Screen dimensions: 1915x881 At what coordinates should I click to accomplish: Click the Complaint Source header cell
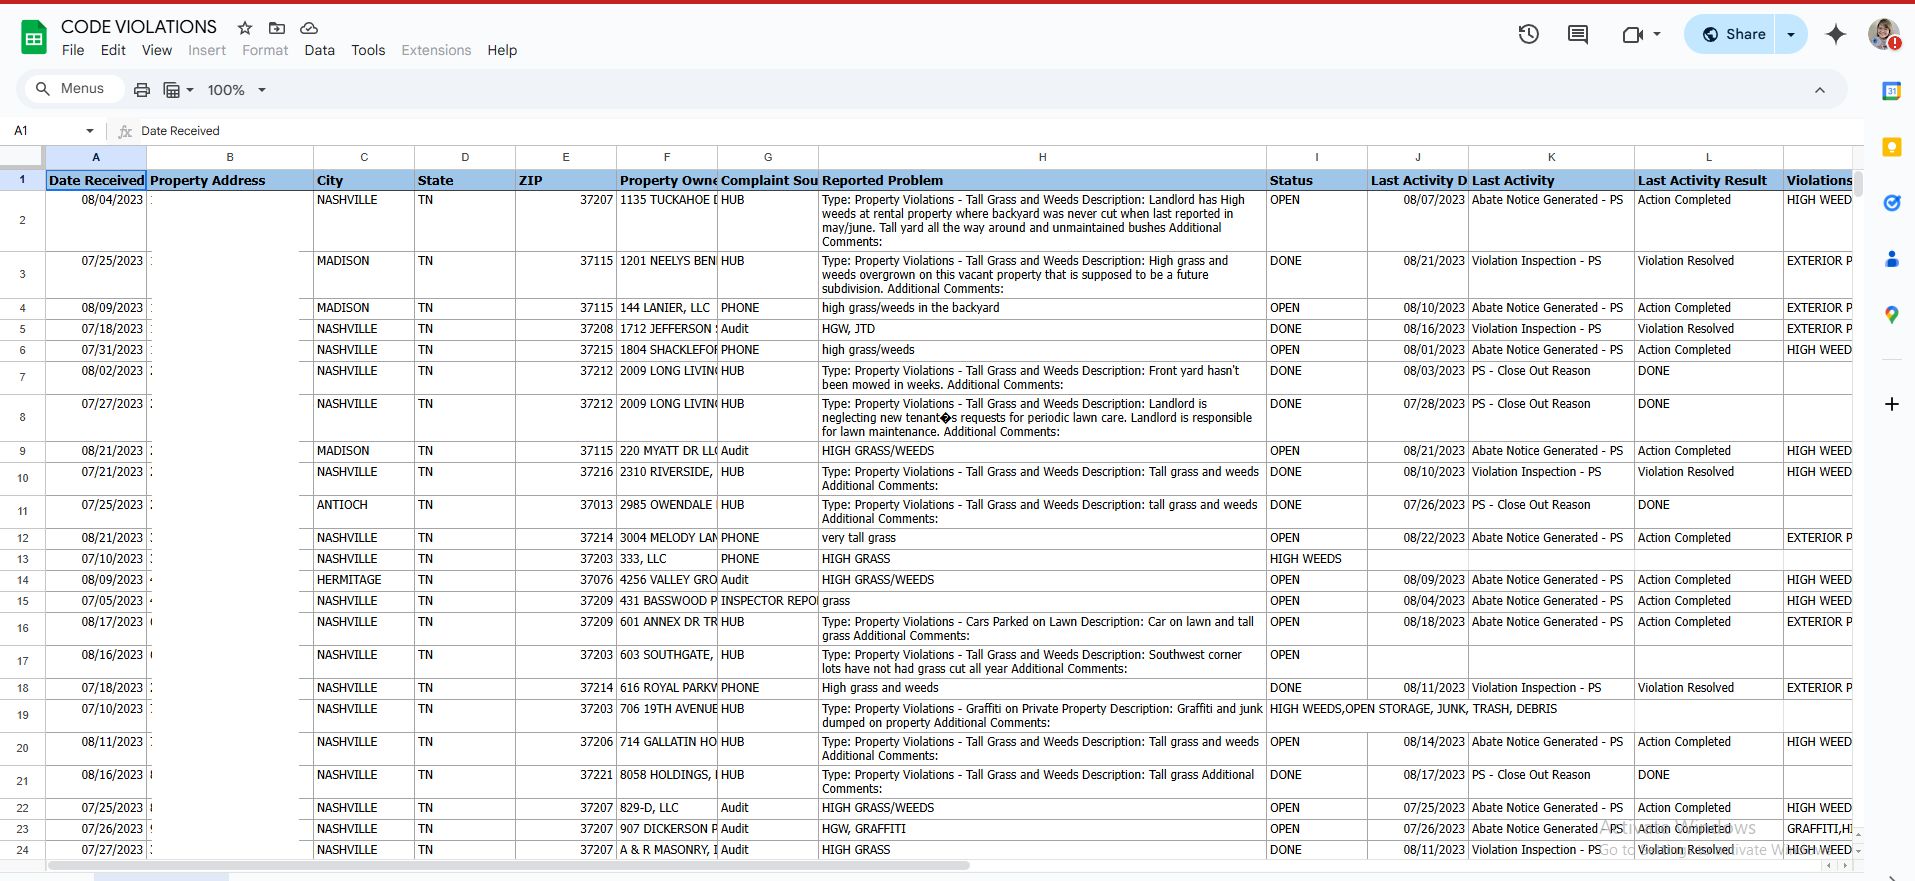pyautogui.click(x=768, y=180)
